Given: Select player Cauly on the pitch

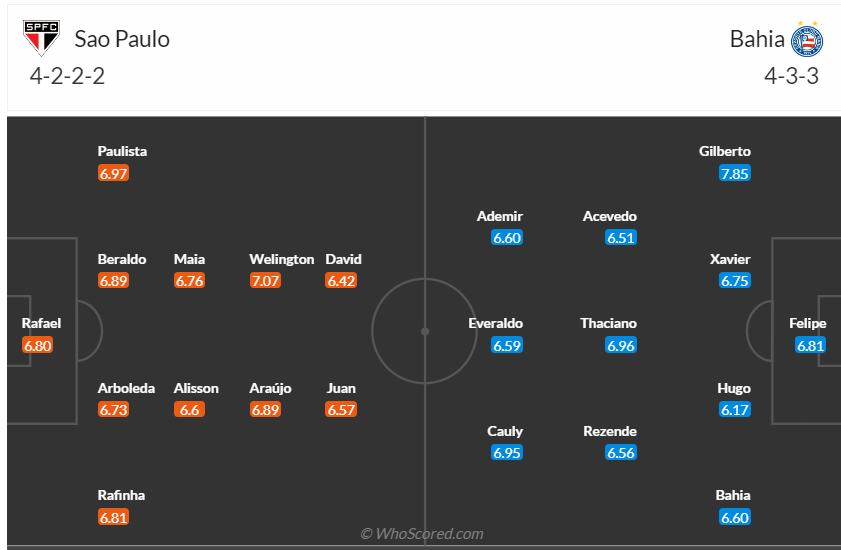Looking at the screenshot, I should tap(506, 431).
